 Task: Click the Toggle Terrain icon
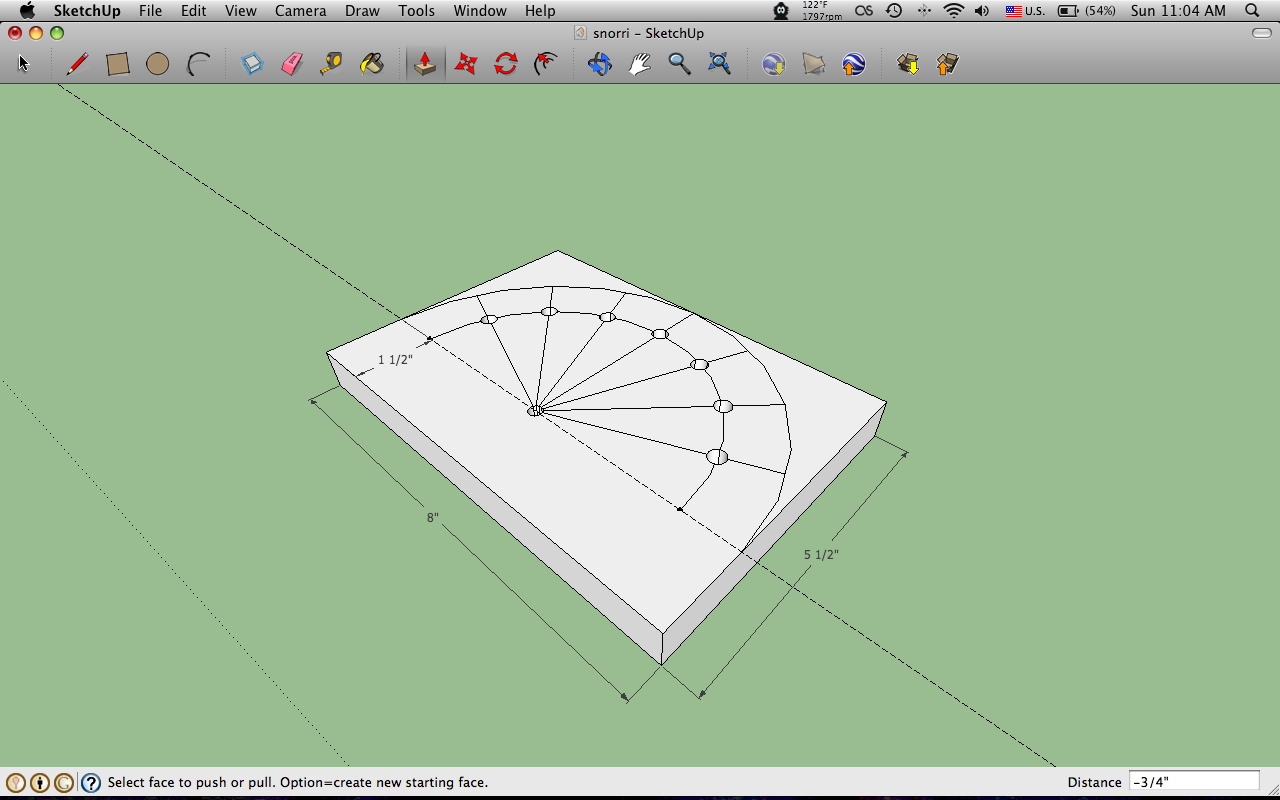(x=814, y=64)
